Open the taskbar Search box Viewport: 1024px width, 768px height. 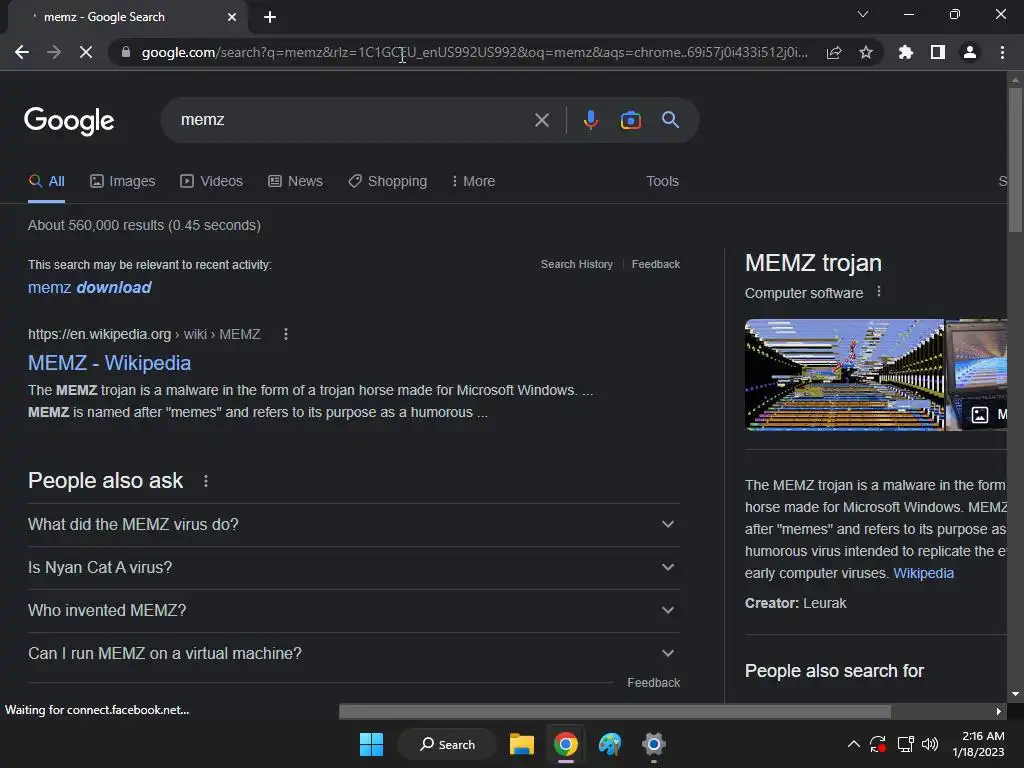click(x=447, y=744)
